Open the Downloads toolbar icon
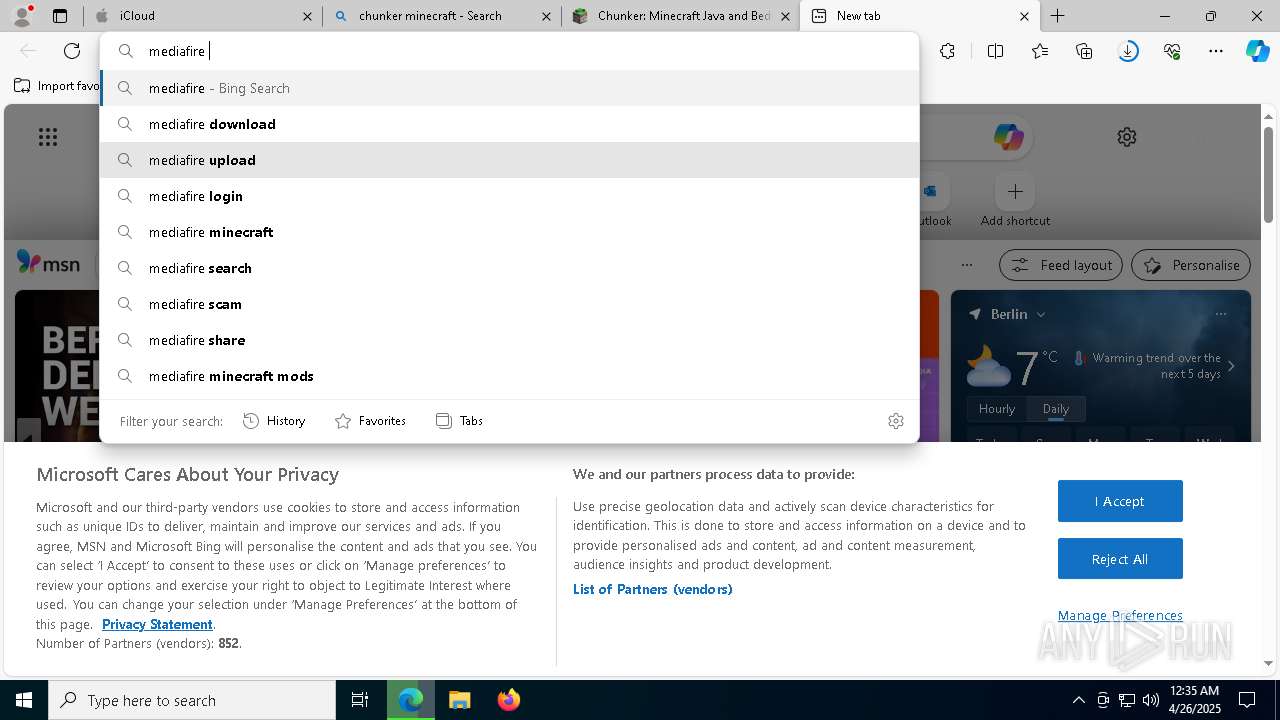The image size is (1280, 720). pyautogui.click(x=1128, y=51)
